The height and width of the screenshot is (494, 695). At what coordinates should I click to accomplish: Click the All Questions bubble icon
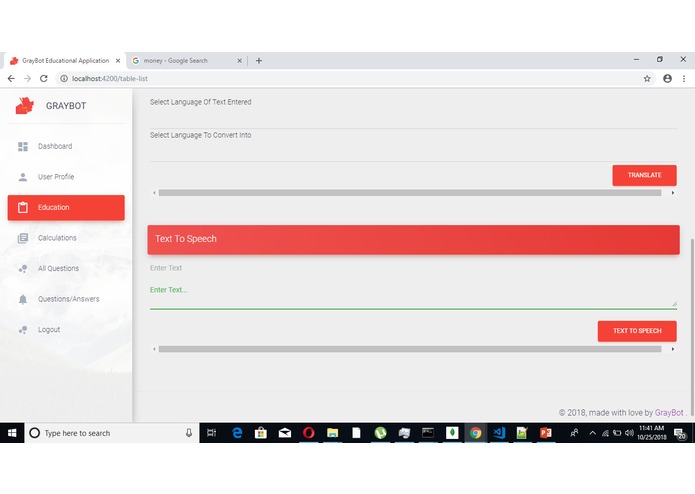23,268
